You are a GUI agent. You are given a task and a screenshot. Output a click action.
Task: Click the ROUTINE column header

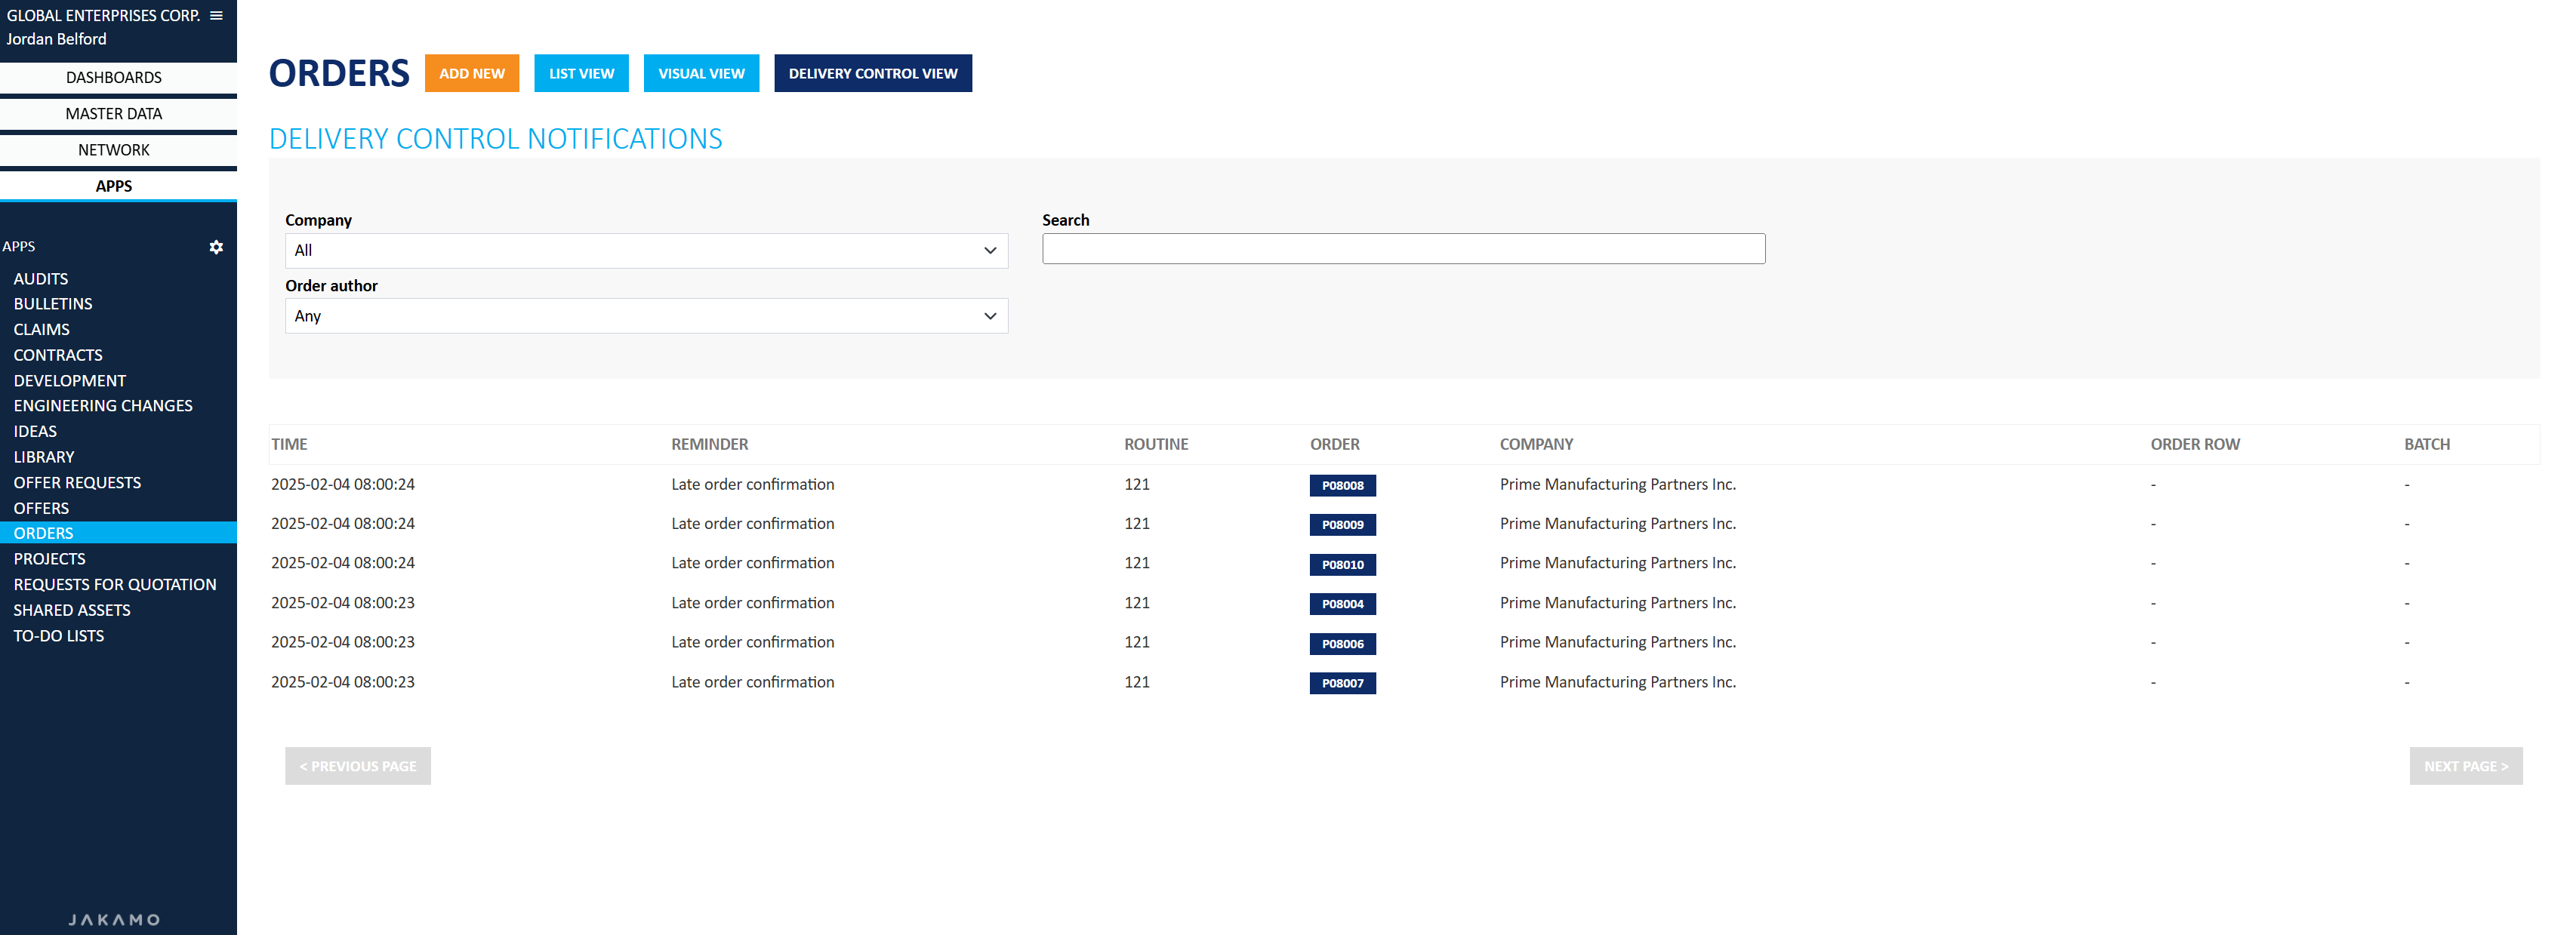pos(1156,444)
